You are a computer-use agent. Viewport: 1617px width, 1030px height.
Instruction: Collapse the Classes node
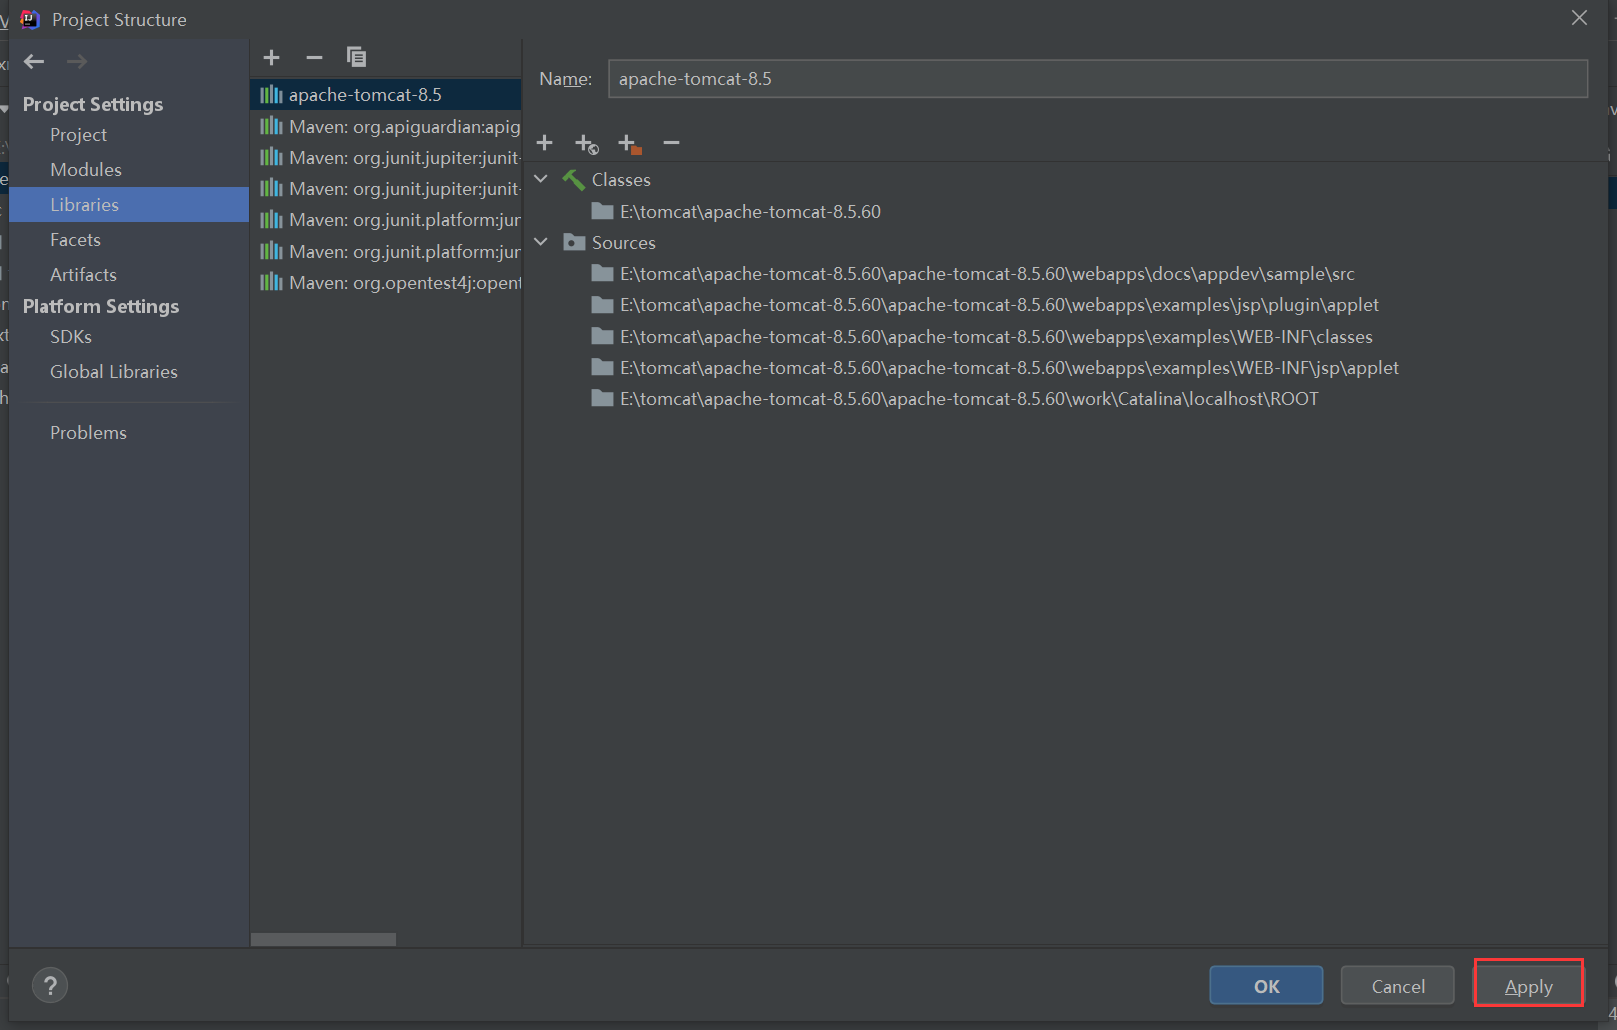coord(541,179)
